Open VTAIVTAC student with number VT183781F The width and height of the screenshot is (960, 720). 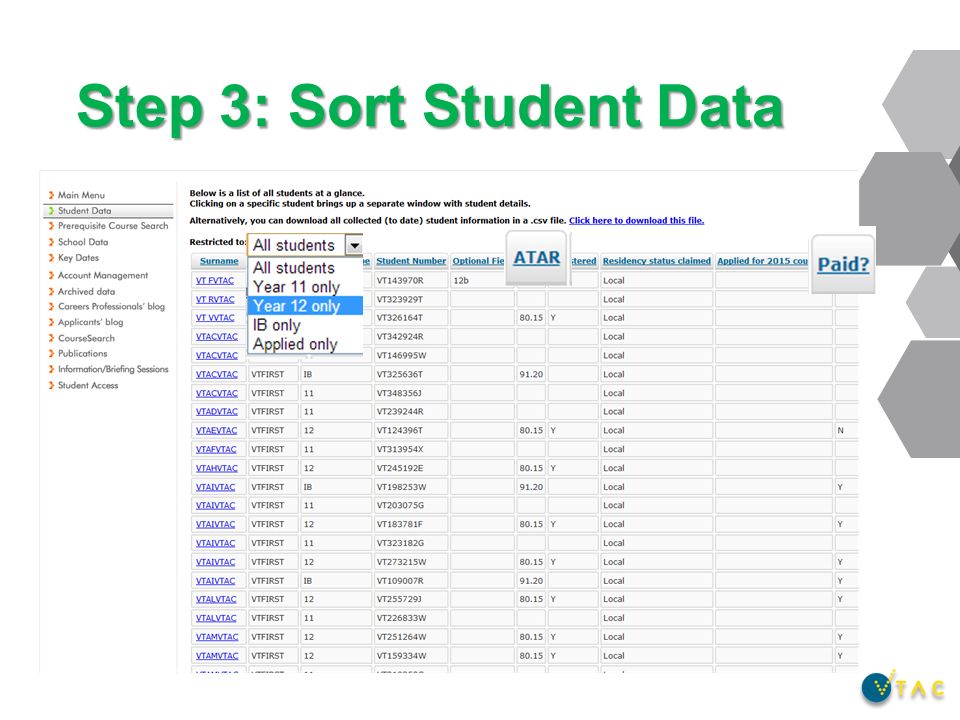click(215, 524)
